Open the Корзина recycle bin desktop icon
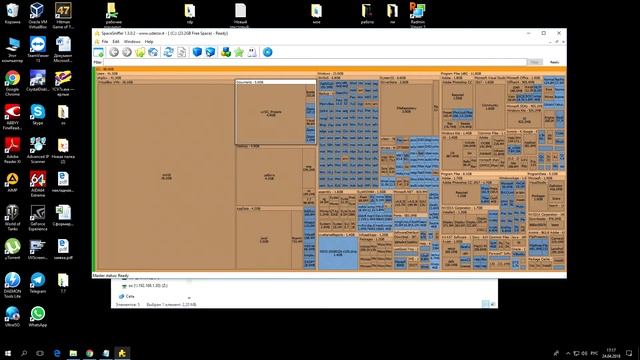Viewport: 640px width, 360px height. pos(12,13)
